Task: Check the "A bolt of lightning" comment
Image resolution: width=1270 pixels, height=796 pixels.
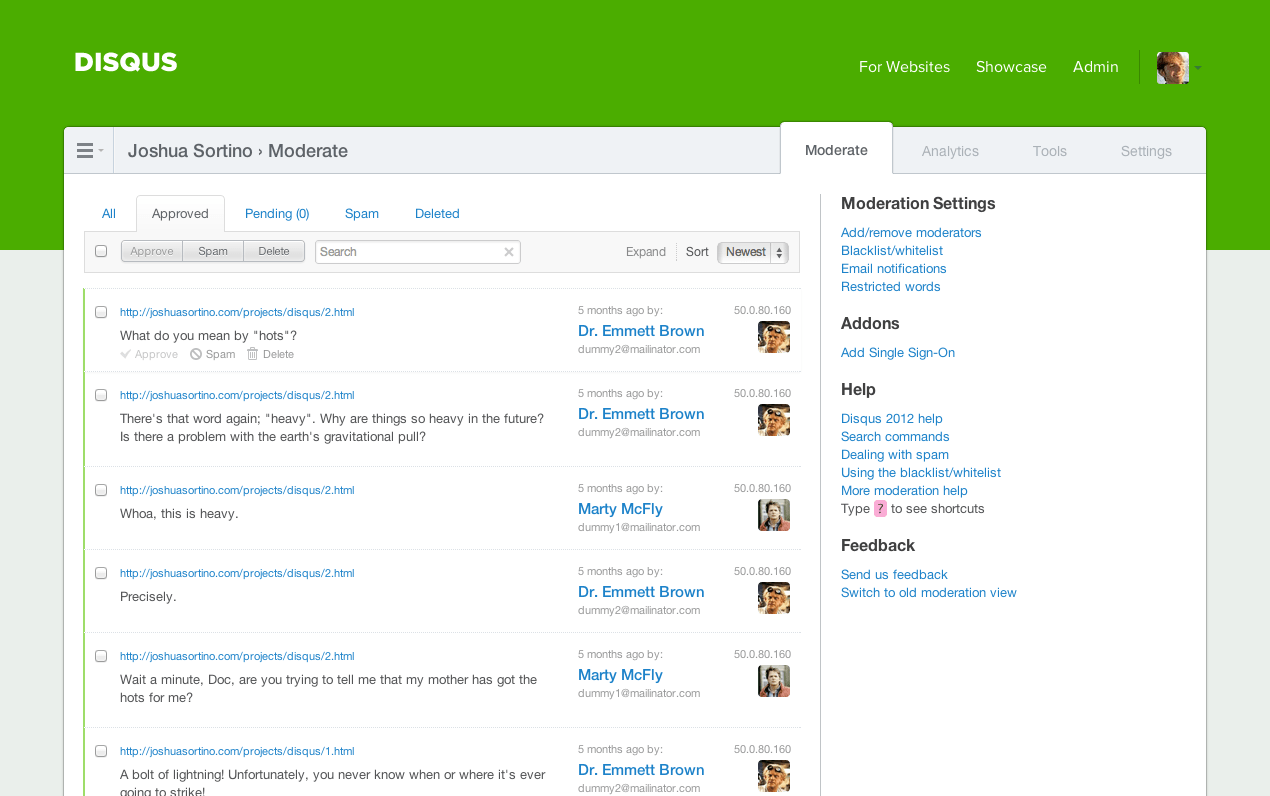Action: pos(101,751)
